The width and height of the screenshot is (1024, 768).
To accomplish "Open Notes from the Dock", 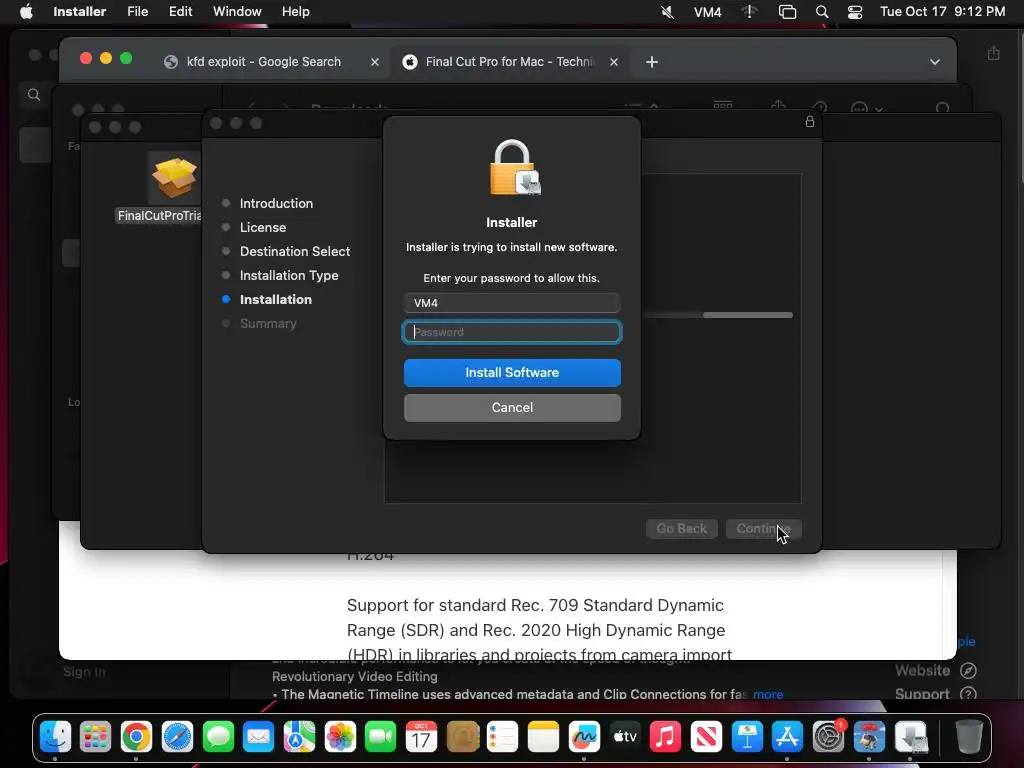I will [x=543, y=737].
